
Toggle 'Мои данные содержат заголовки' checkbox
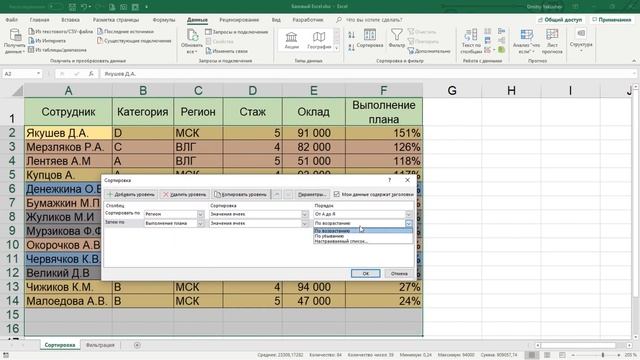coord(337,194)
